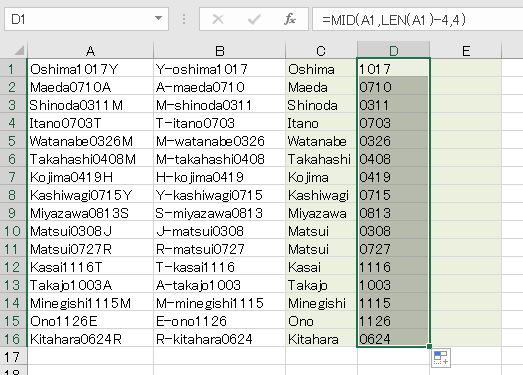Click the Name Box showing D1
Screen dimensions: 523x375
pos(86,19)
